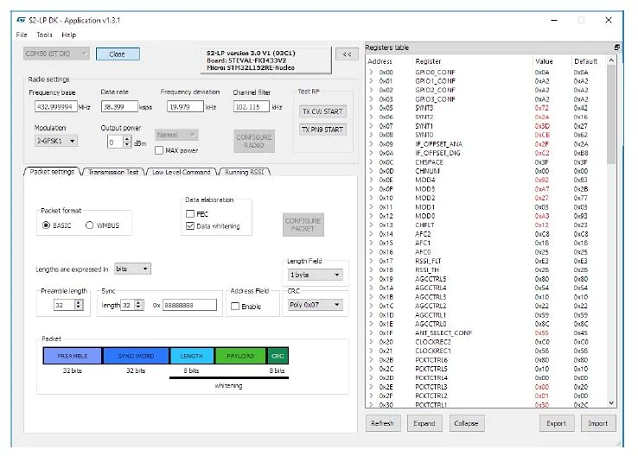Expand register row 0x05 SYNT3
The image size is (638, 456).
click(x=371, y=108)
